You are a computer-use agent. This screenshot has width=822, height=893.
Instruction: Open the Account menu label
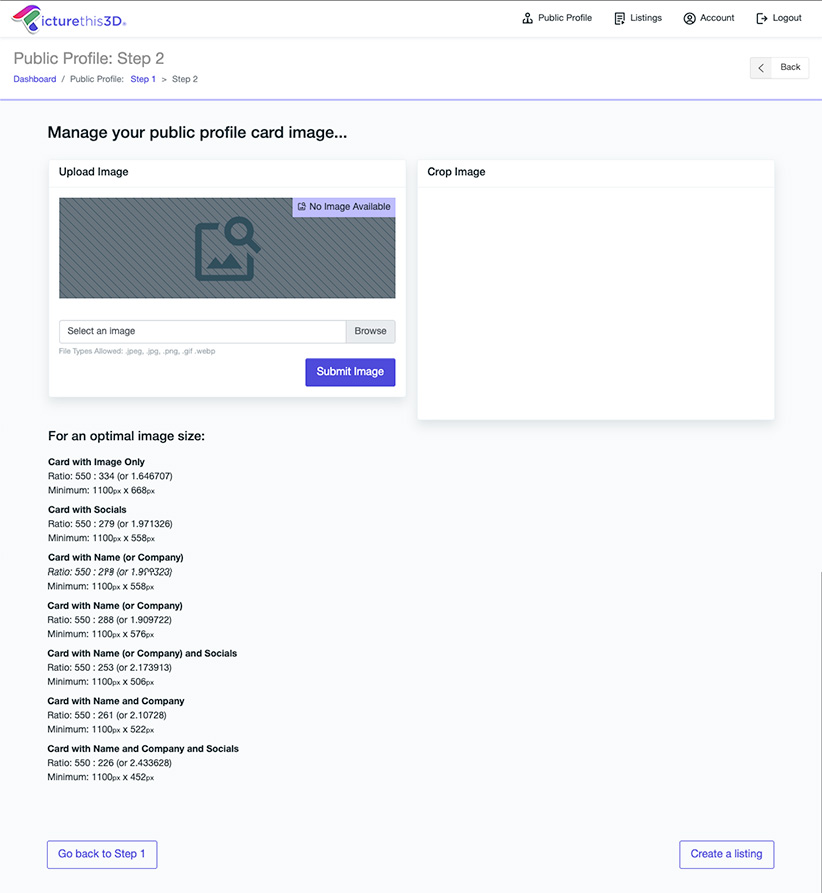tap(717, 18)
